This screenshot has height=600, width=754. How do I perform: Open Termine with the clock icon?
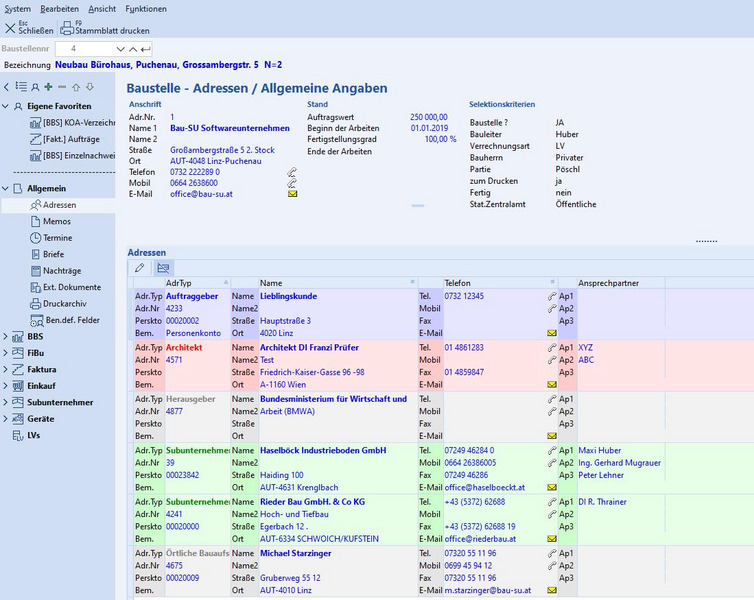click(57, 238)
